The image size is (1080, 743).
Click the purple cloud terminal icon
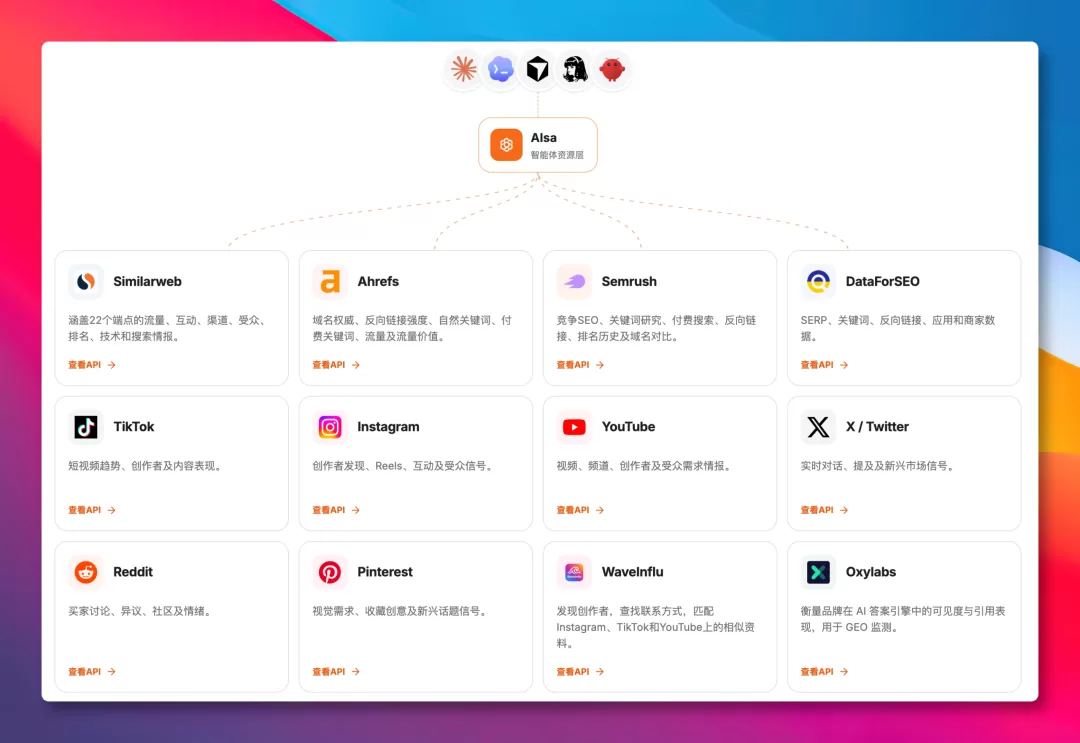(x=501, y=69)
